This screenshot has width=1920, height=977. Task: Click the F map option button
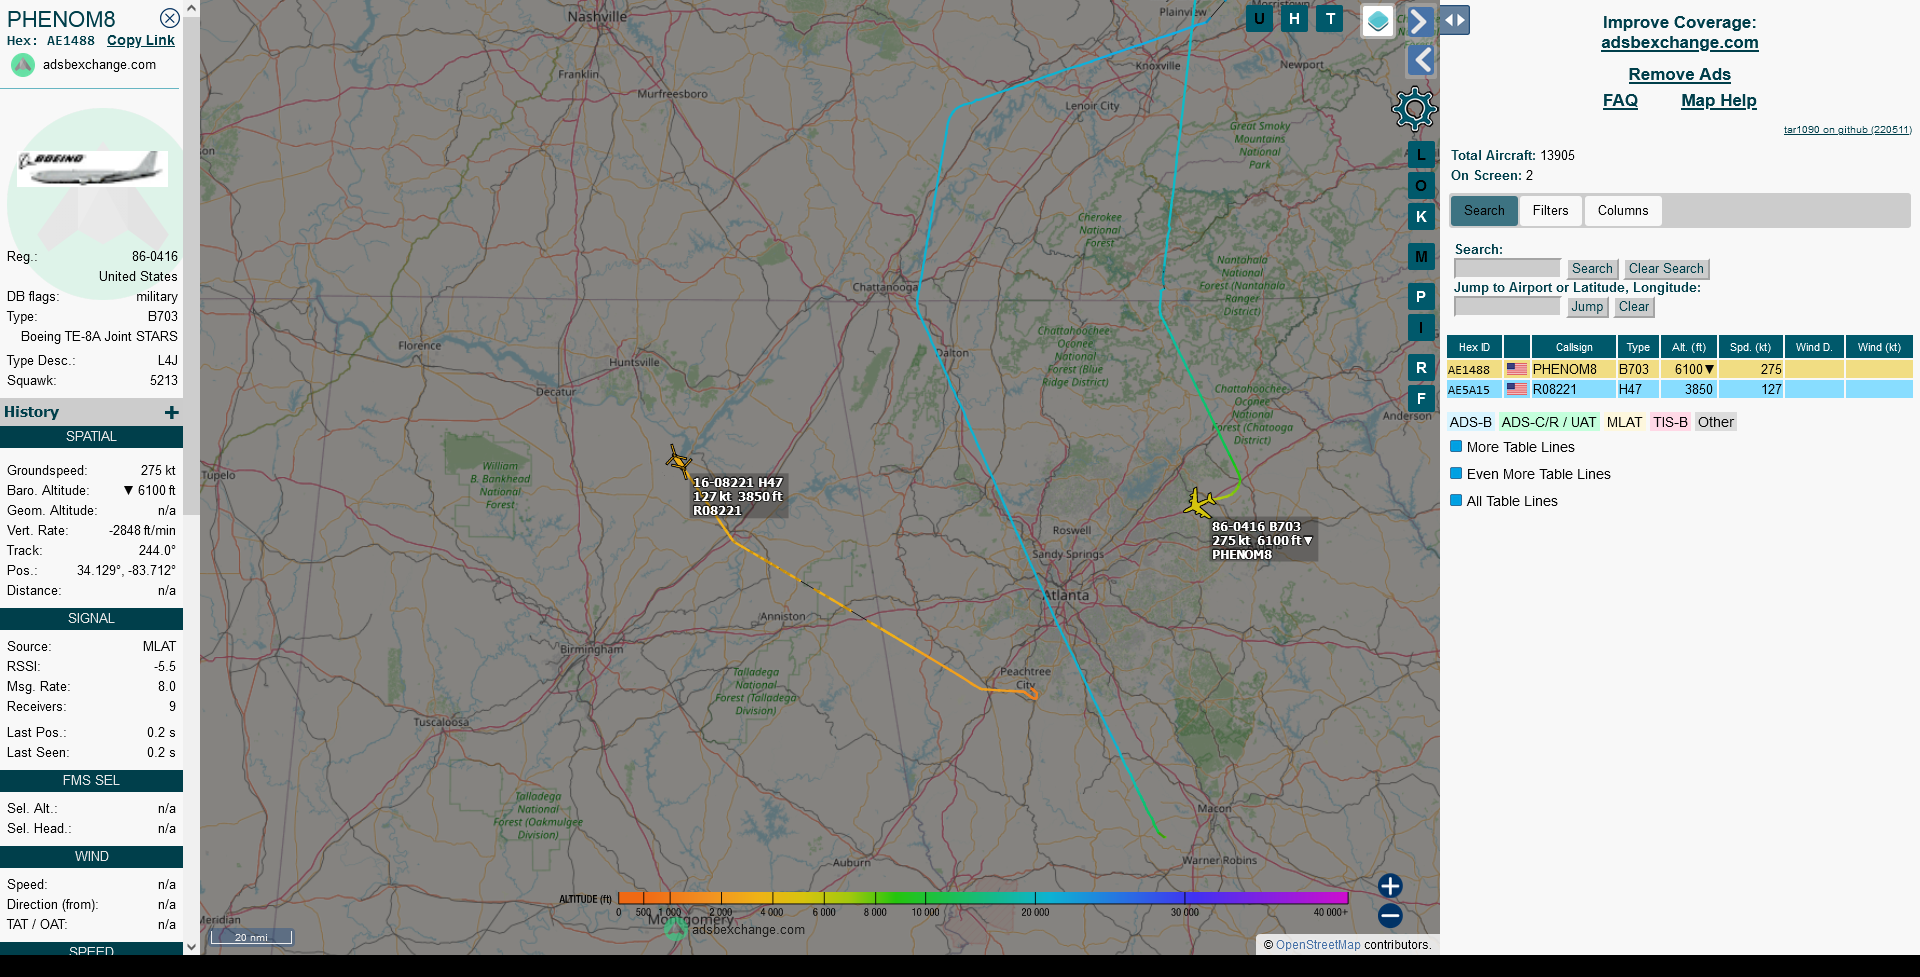(1421, 399)
